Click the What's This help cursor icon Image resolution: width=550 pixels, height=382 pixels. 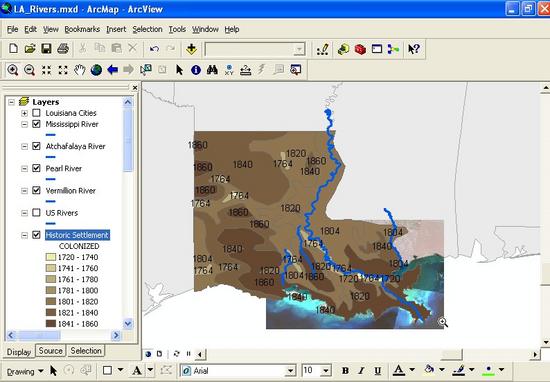point(414,49)
